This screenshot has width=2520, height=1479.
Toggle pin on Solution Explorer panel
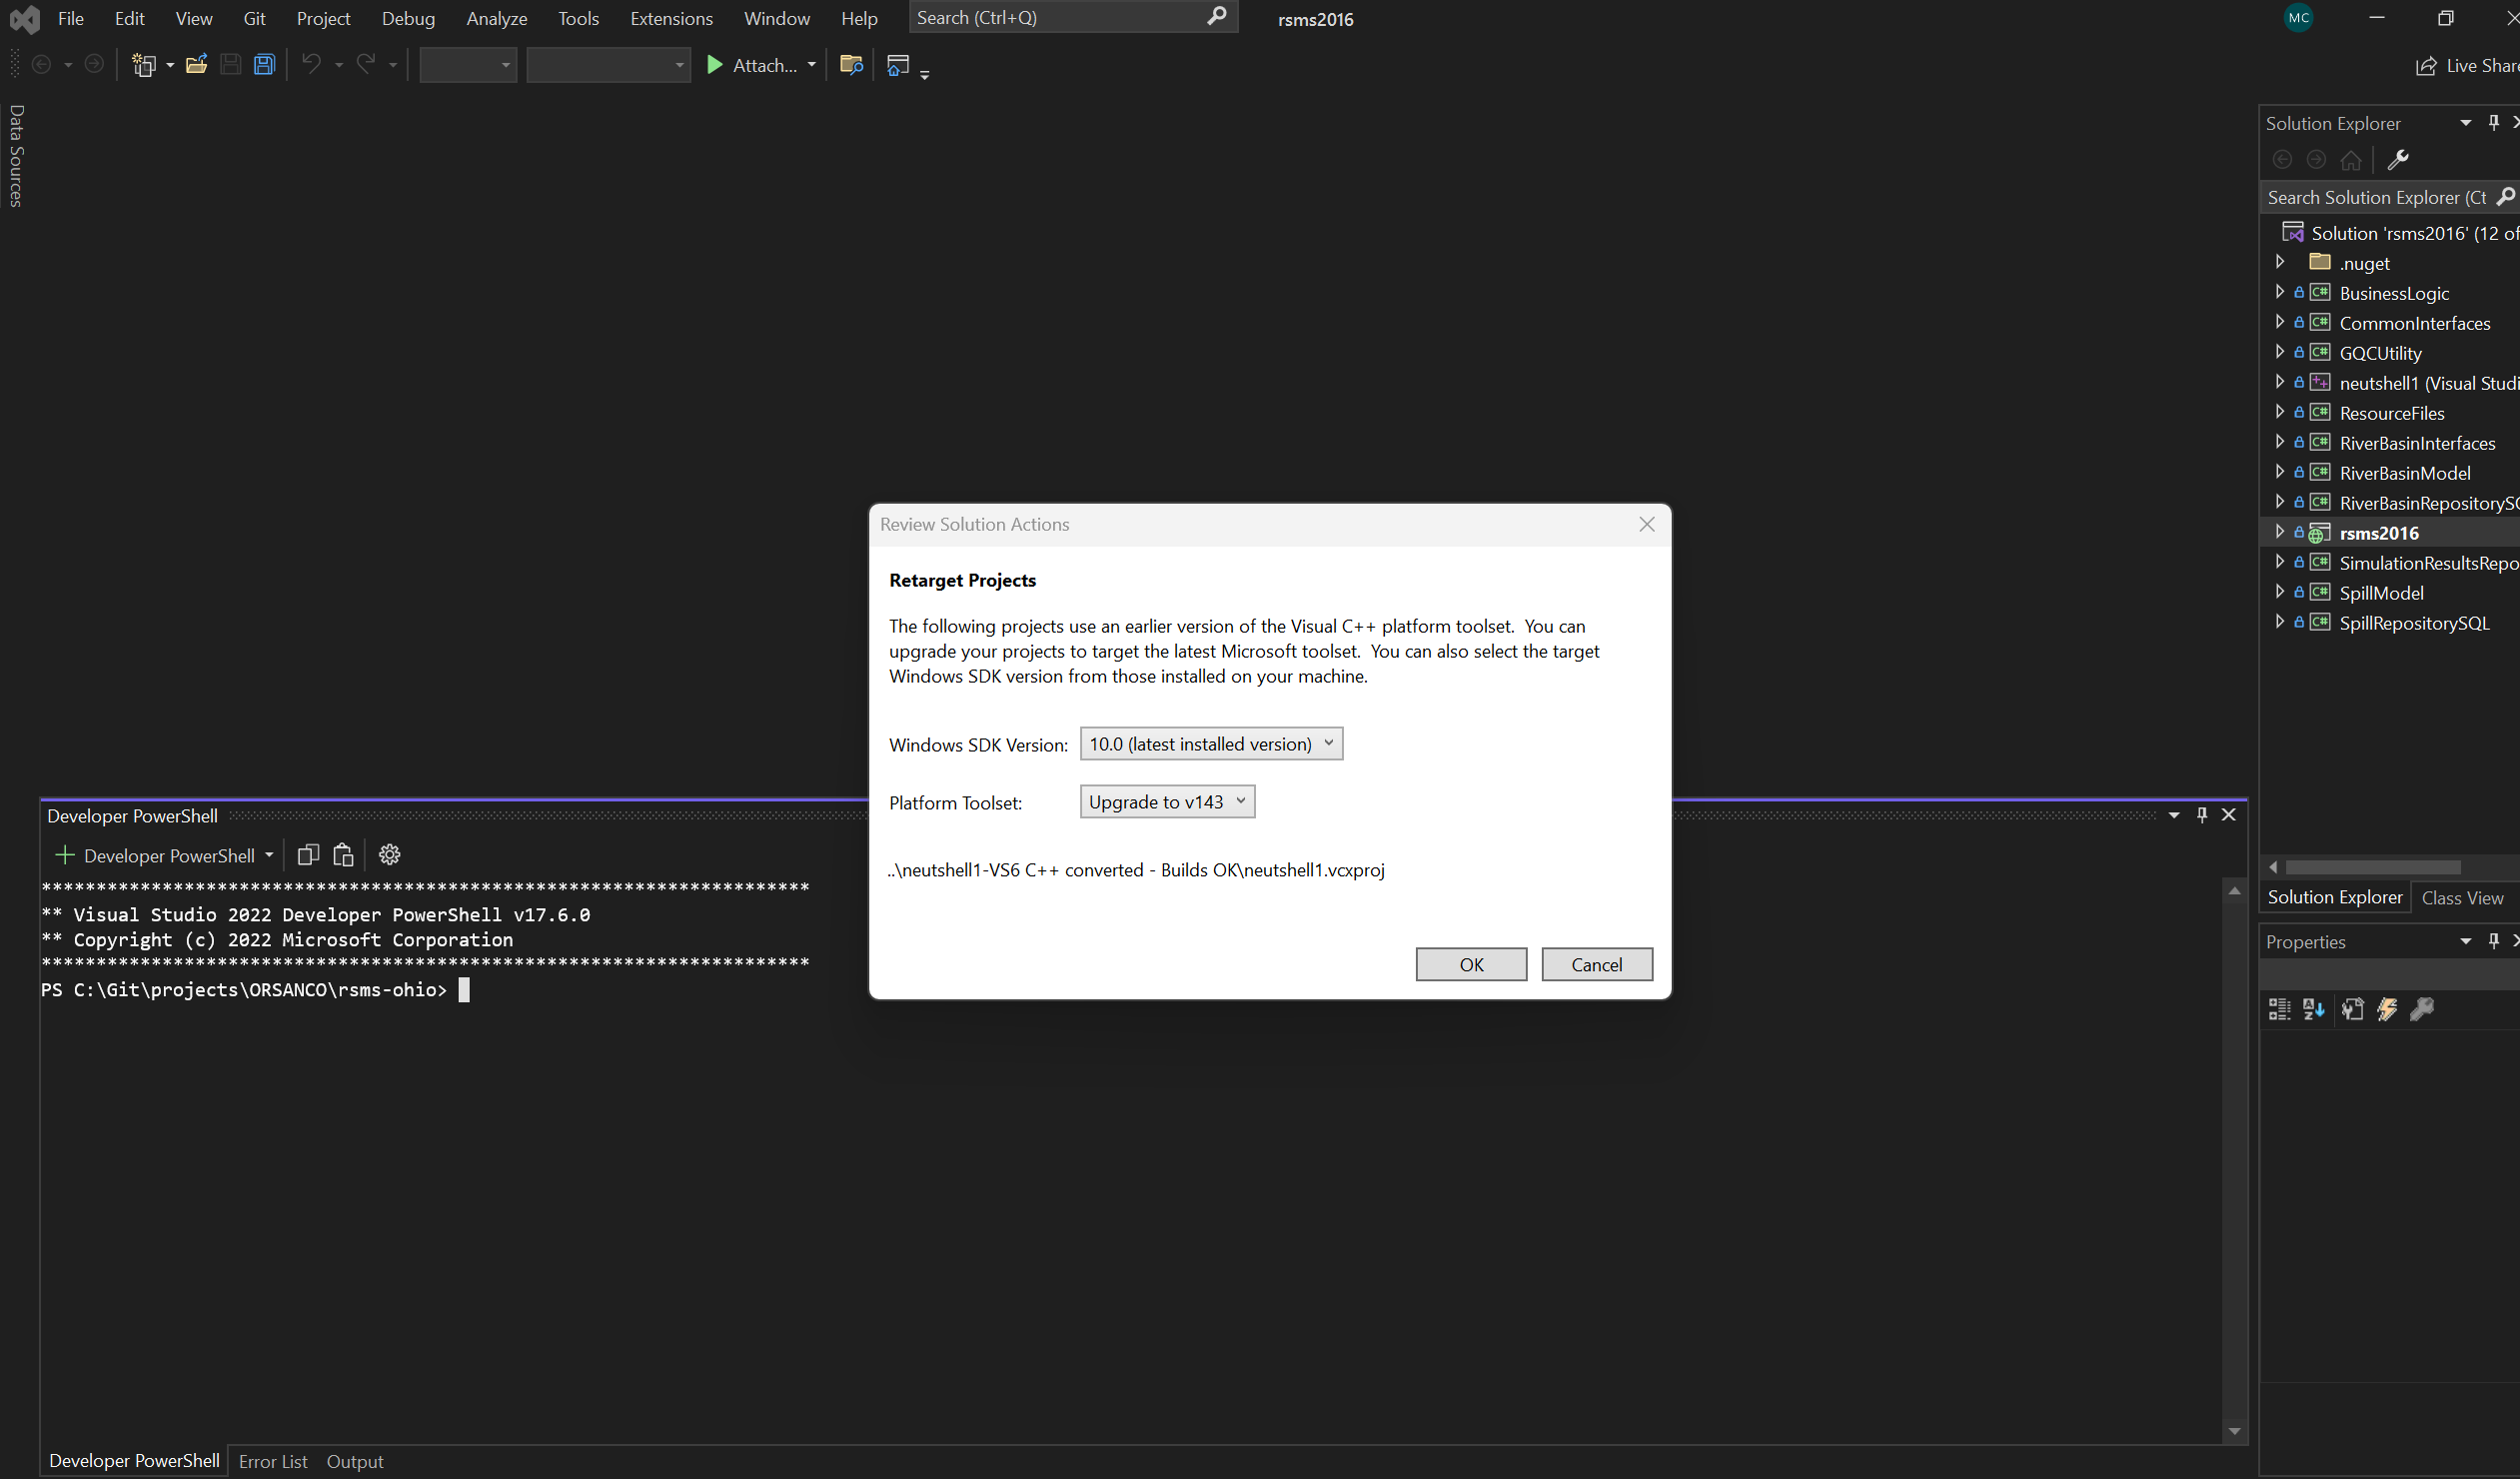(2493, 123)
